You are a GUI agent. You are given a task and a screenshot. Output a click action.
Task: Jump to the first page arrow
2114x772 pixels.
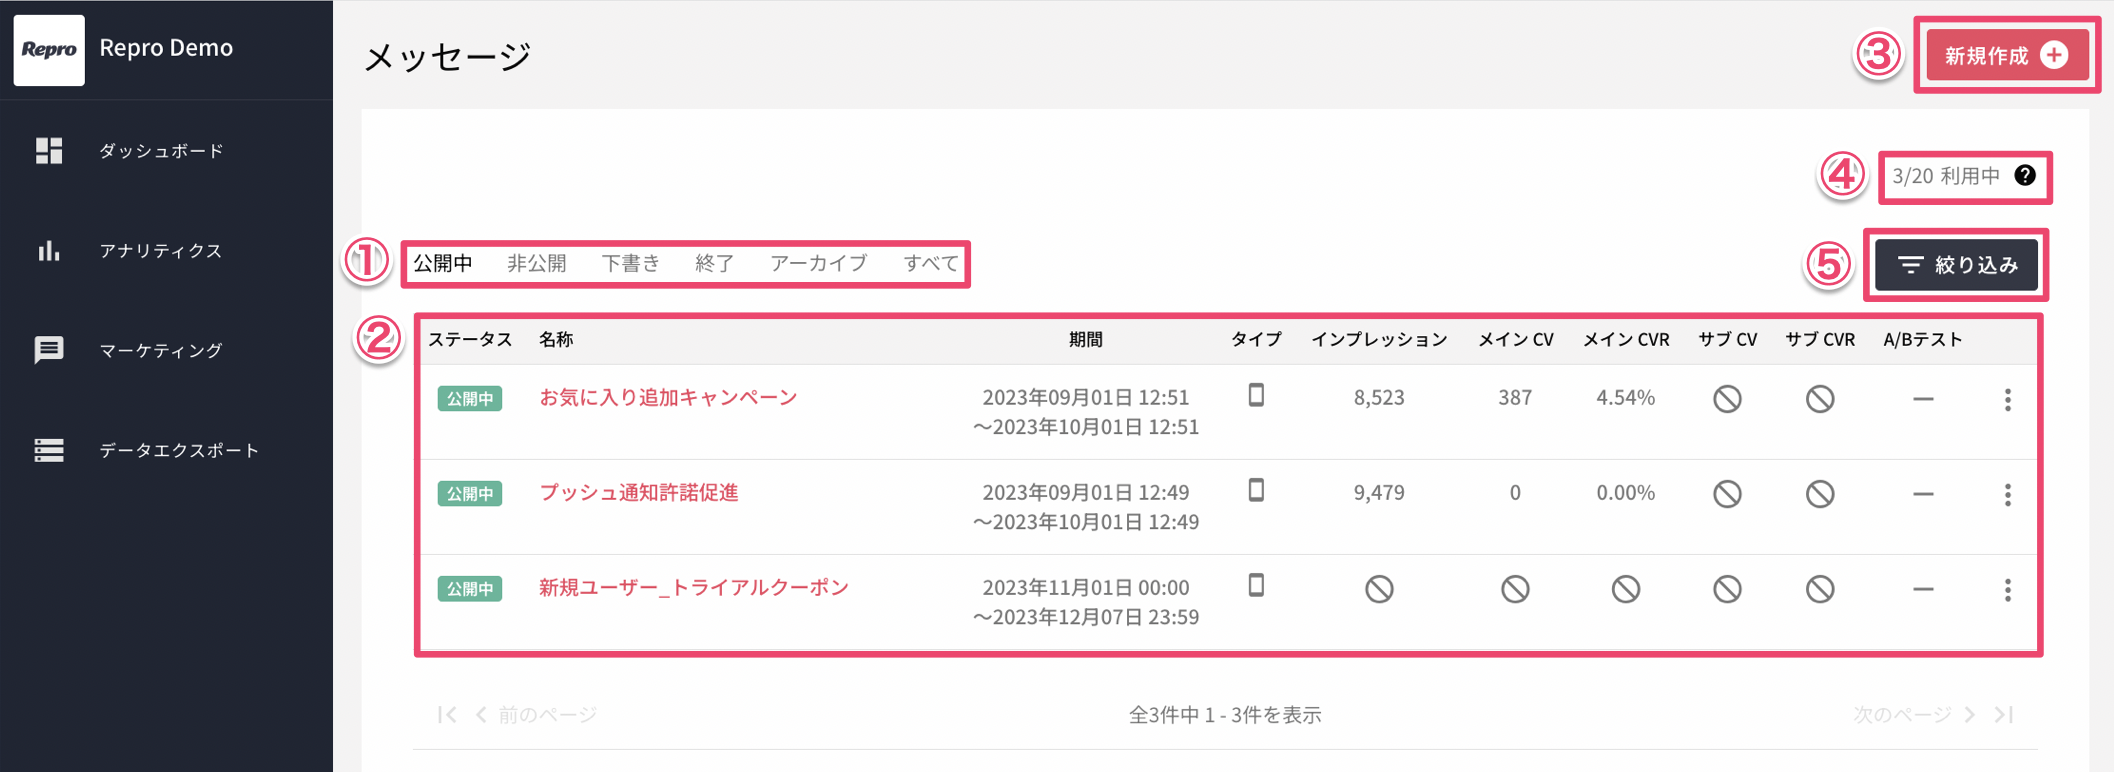tap(447, 714)
